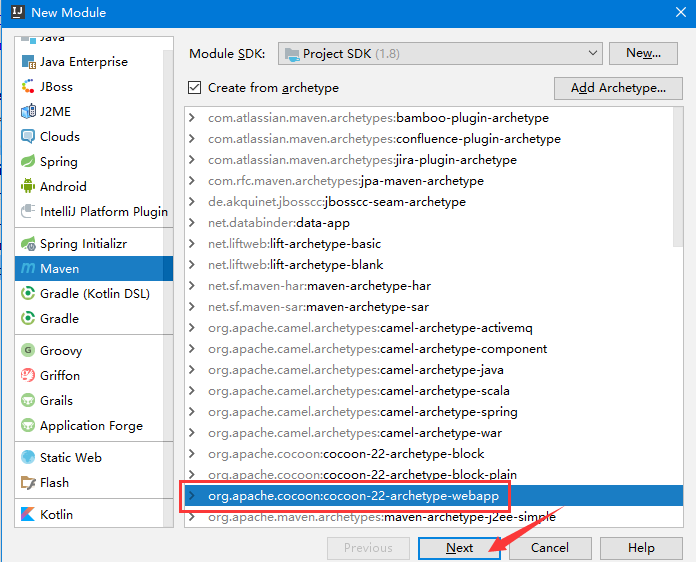
Task: Expand jira-plugin-archetype entry
Action: tap(192, 159)
